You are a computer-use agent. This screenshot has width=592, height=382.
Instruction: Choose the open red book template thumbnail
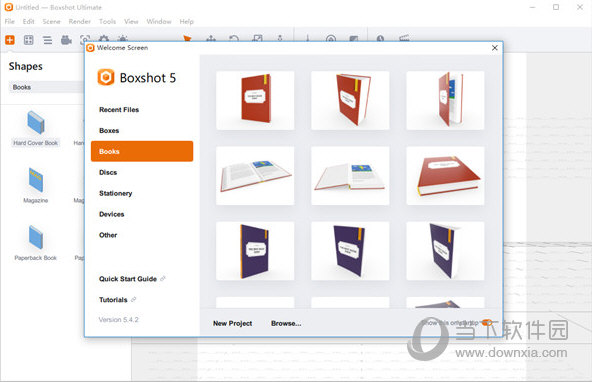[255, 176]
